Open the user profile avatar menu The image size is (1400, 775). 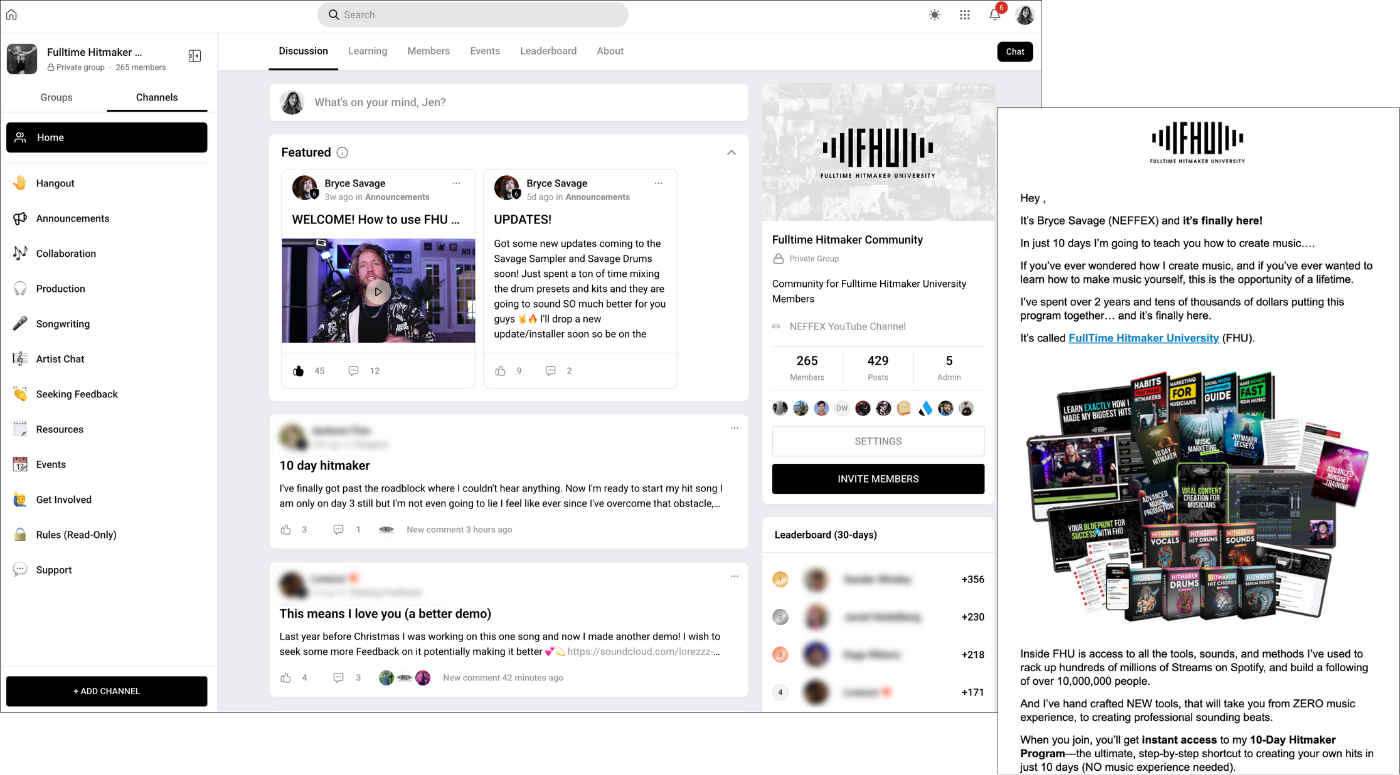1025,15
